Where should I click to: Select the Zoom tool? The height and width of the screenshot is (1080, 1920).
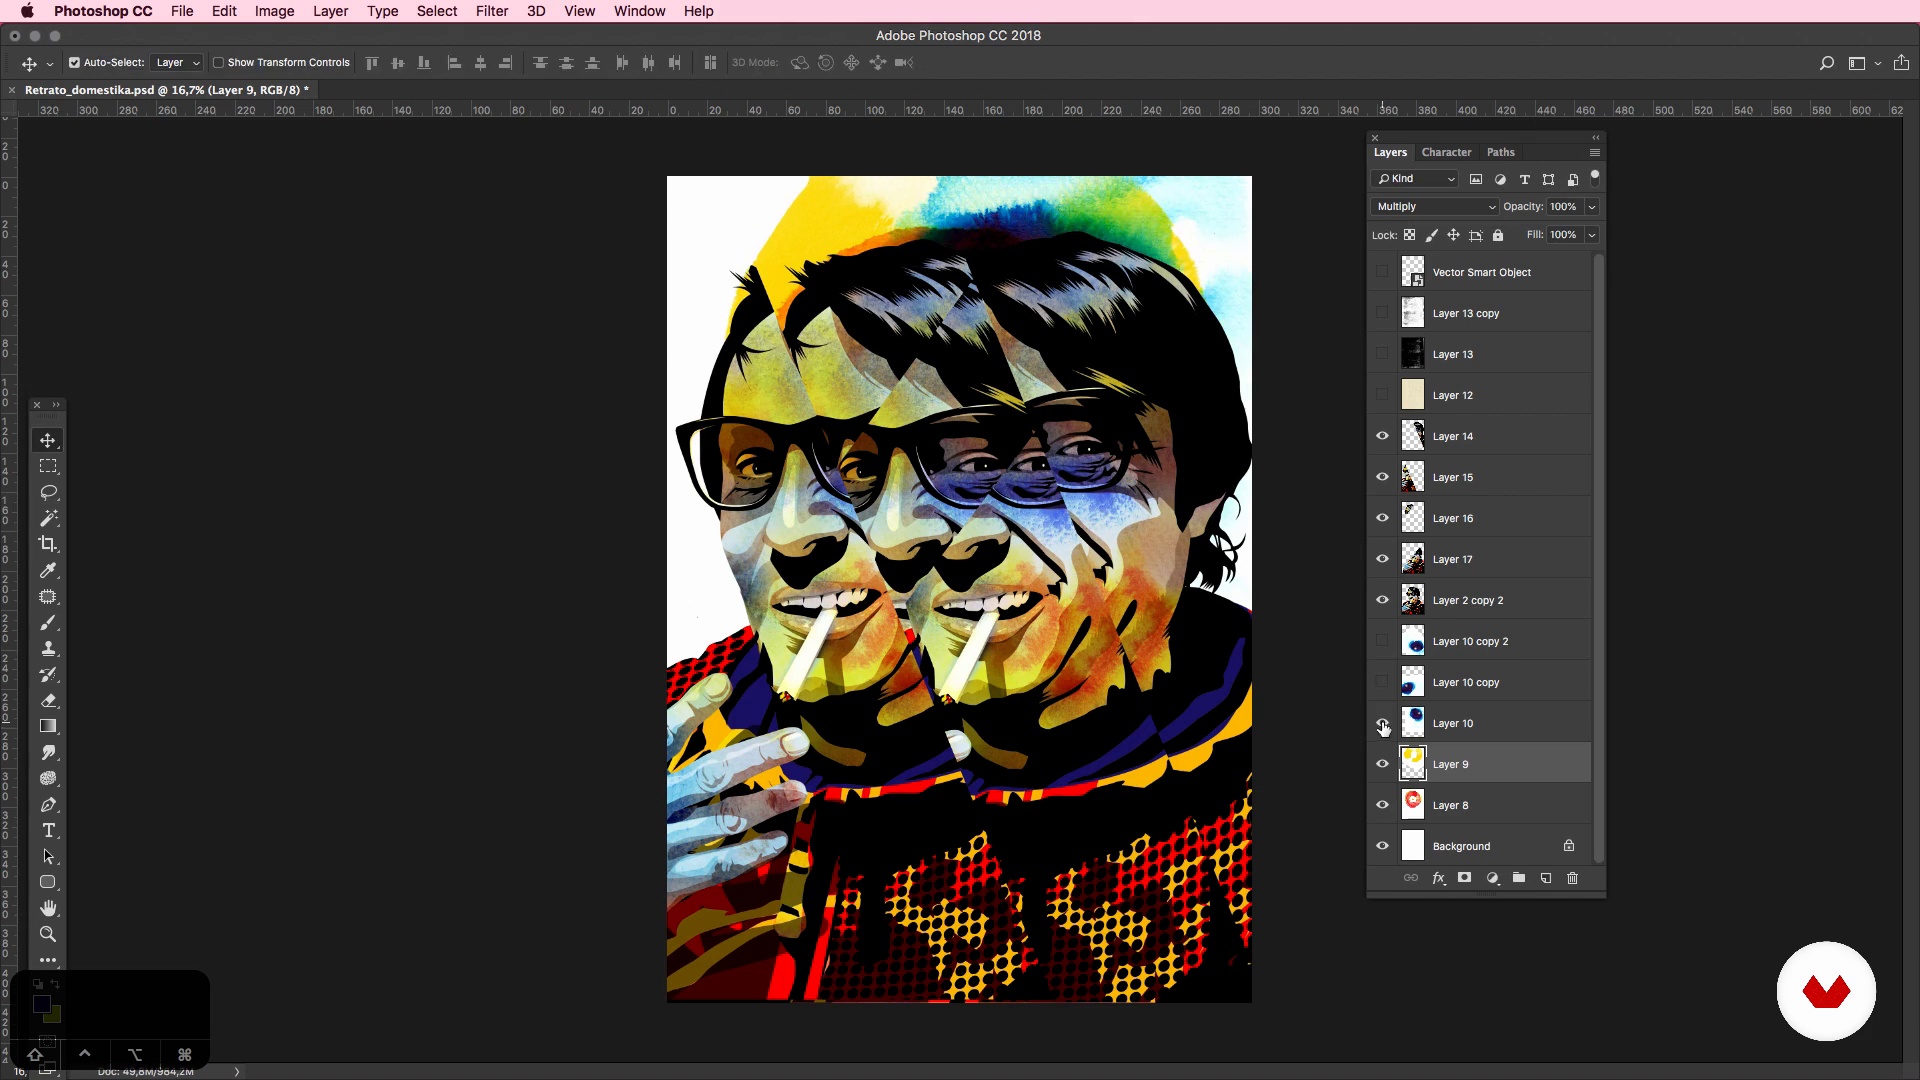coord(48,934)
